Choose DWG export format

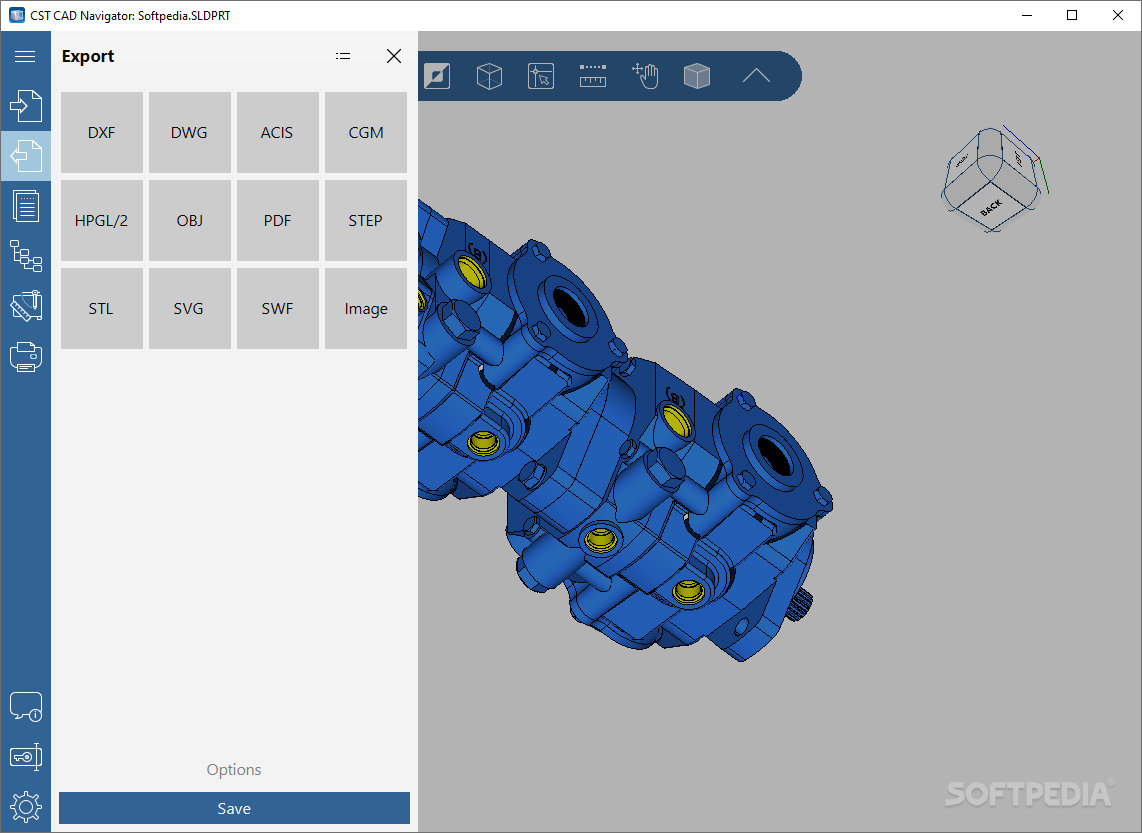[190, 133]
